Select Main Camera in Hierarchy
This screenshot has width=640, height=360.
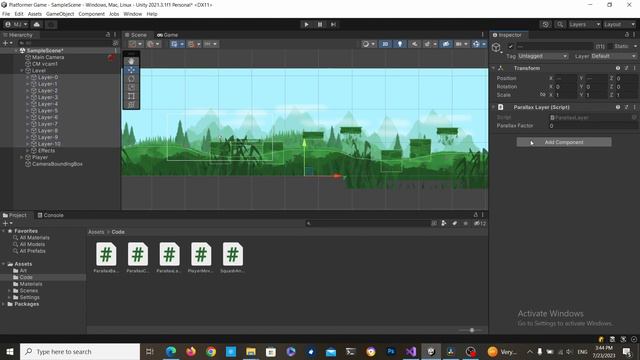point(48,57)
